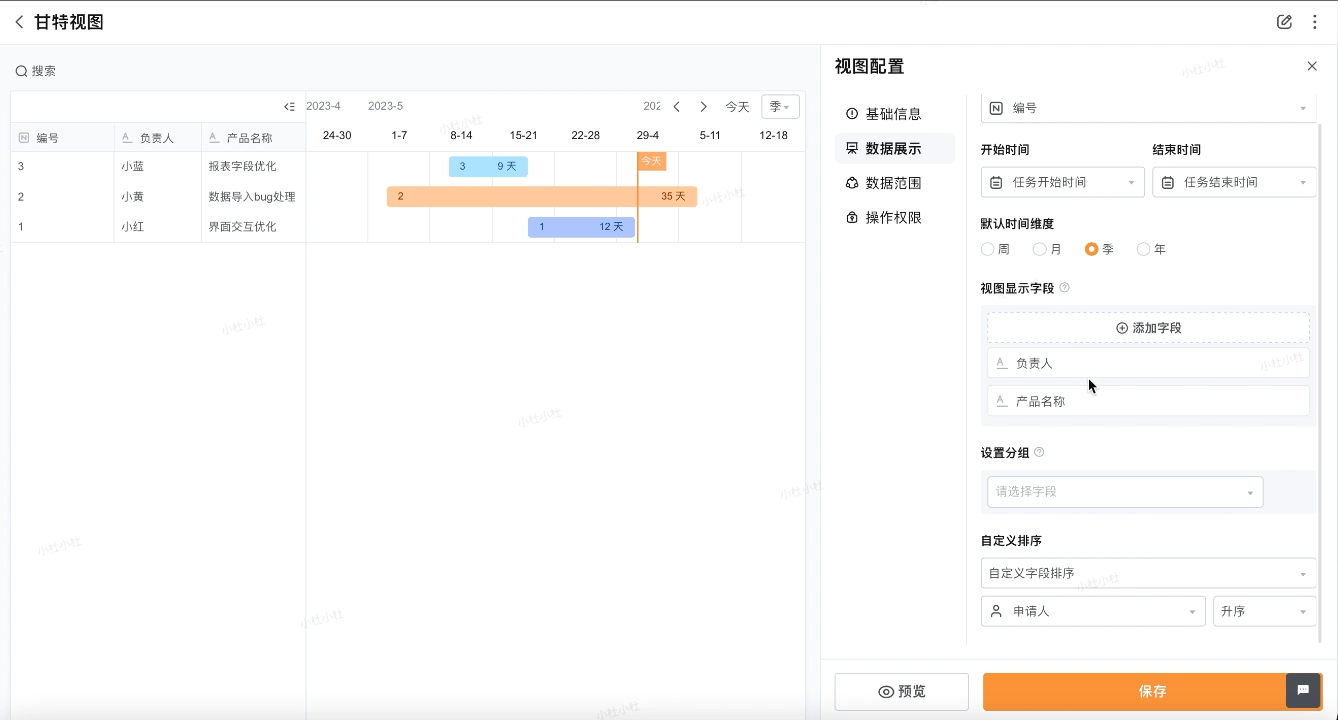Go to the previous time range in the Gantt chart
The image size is (1338, 720).
click(x=677, y=107)
